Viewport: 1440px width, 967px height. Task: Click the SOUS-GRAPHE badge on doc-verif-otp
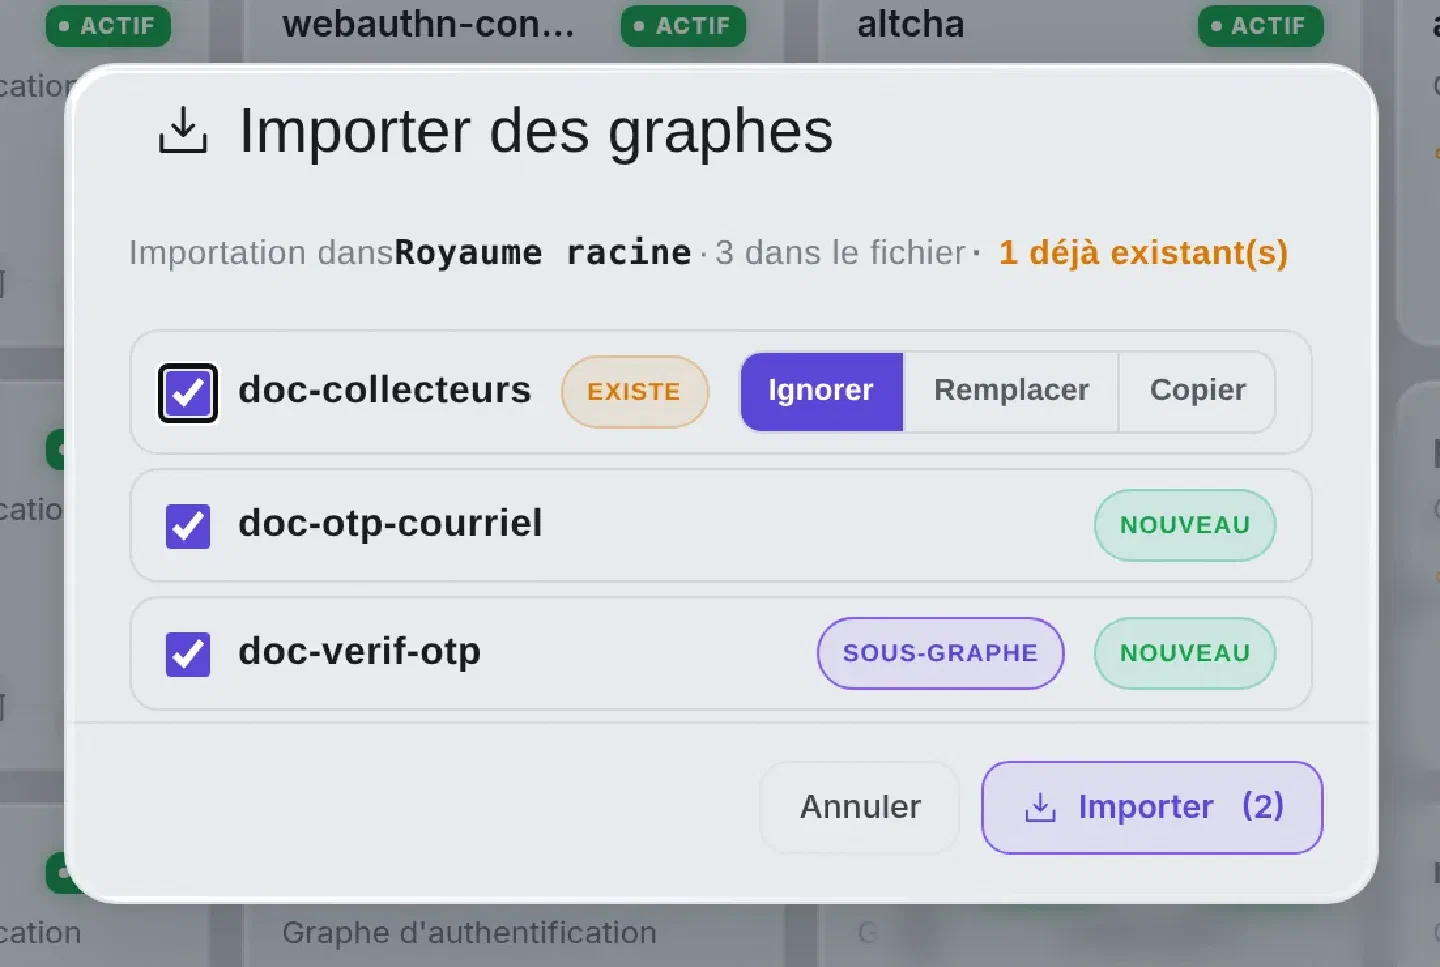click(x=940, y=653)
